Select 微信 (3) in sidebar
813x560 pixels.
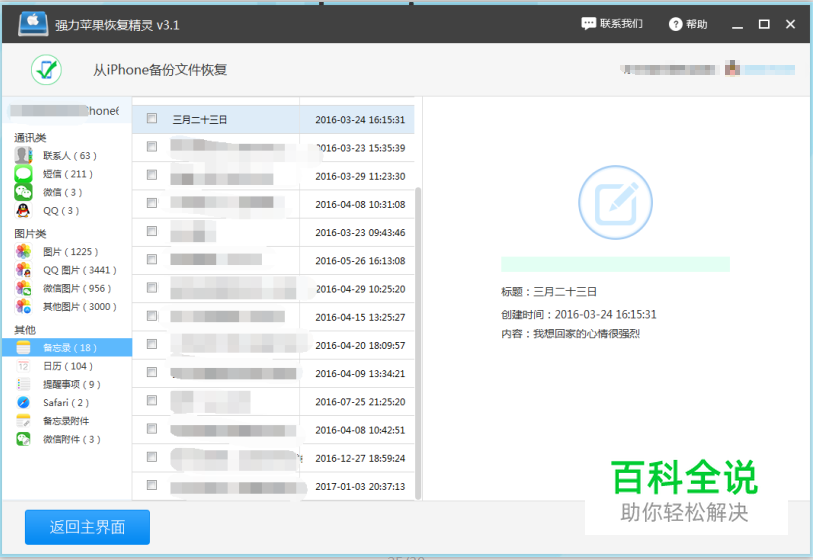[62, 192]
